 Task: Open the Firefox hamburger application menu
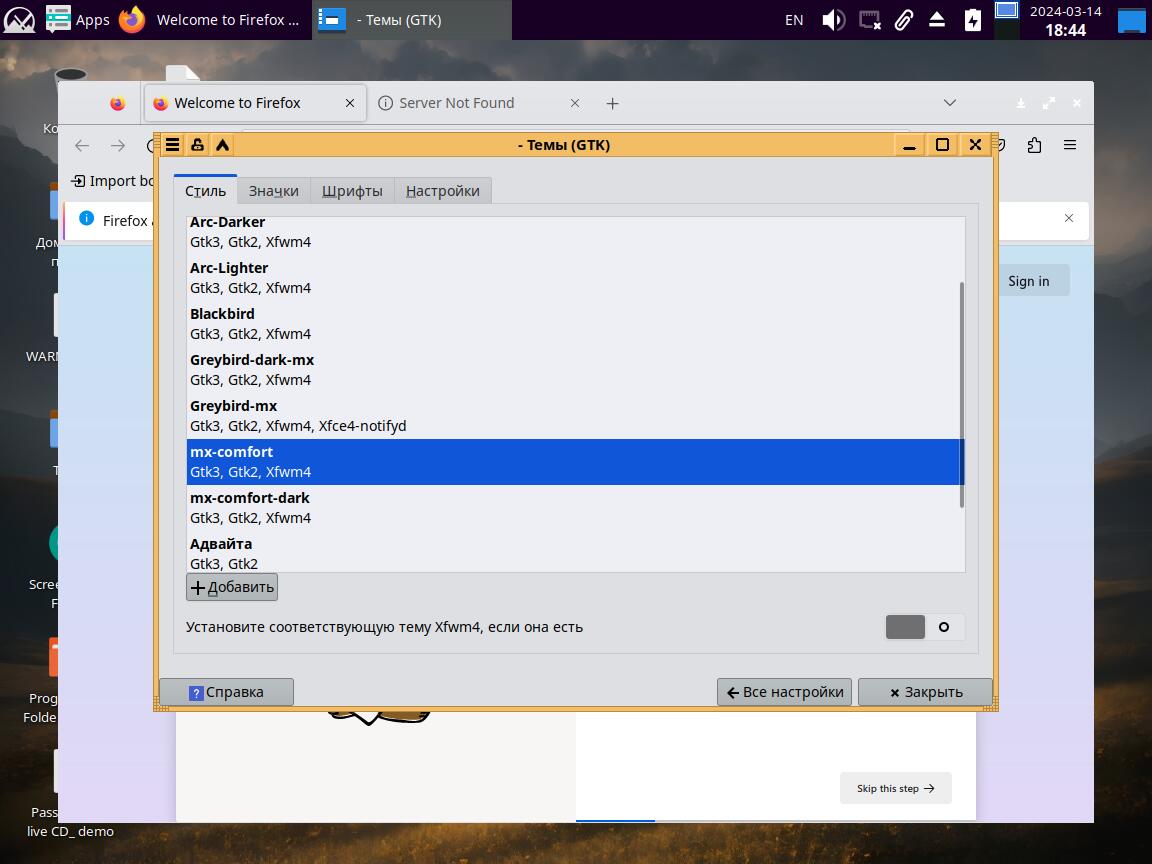1070,145
